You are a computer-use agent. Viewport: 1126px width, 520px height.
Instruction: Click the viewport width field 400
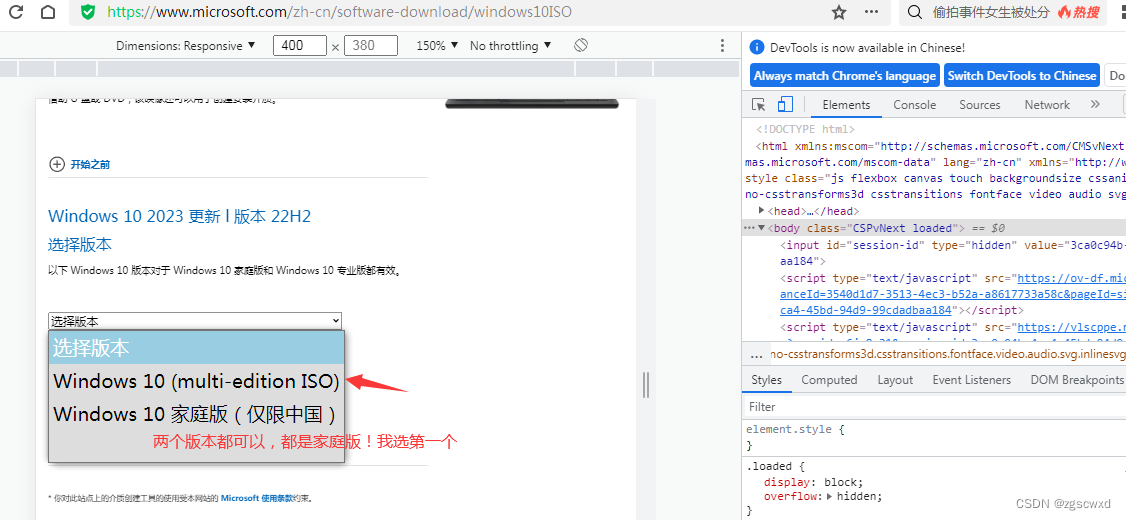click(299, 45)
